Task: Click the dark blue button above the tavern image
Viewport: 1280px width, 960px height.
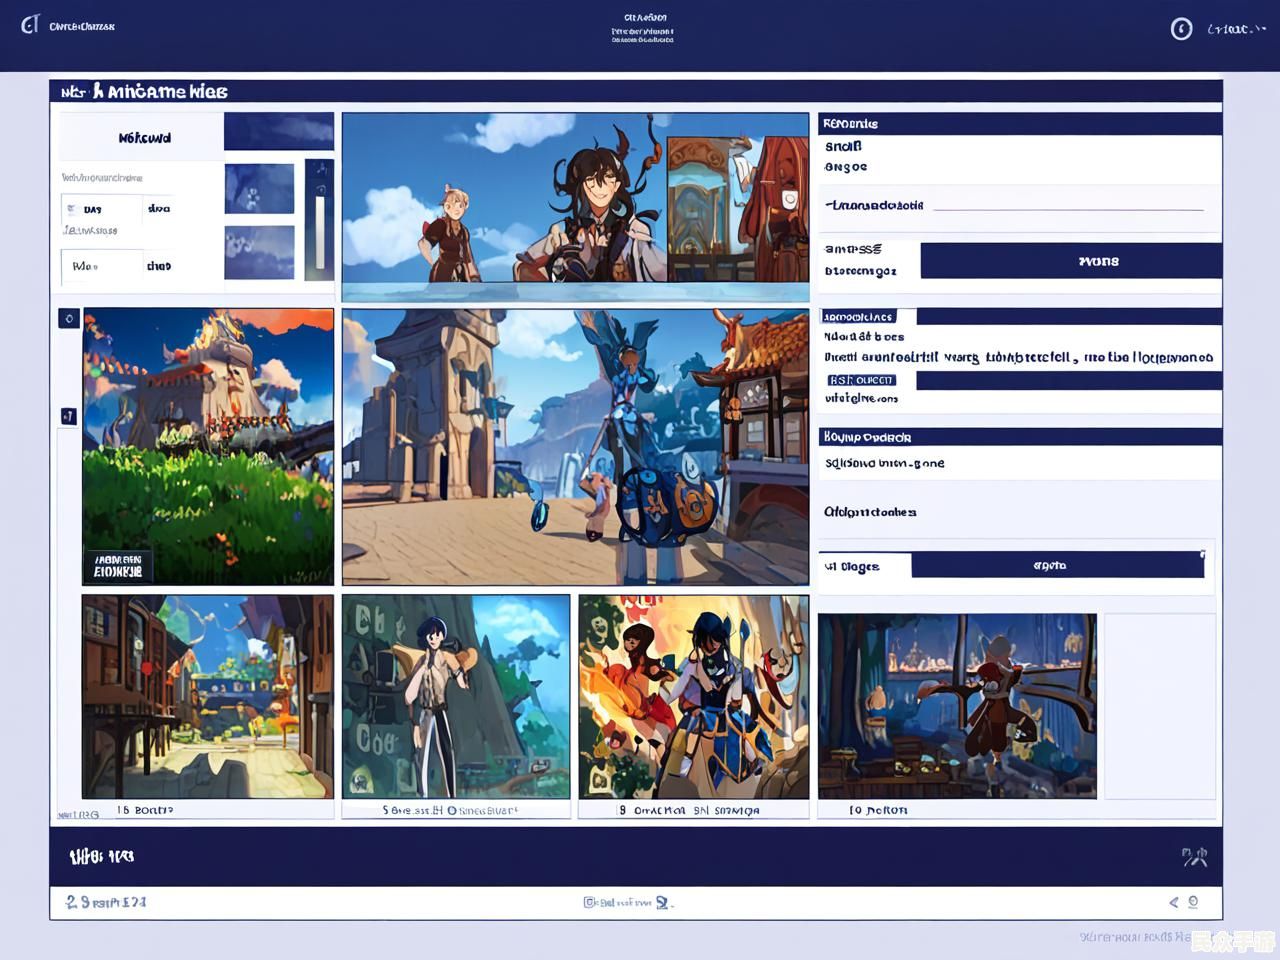Action: [1056, 566]
